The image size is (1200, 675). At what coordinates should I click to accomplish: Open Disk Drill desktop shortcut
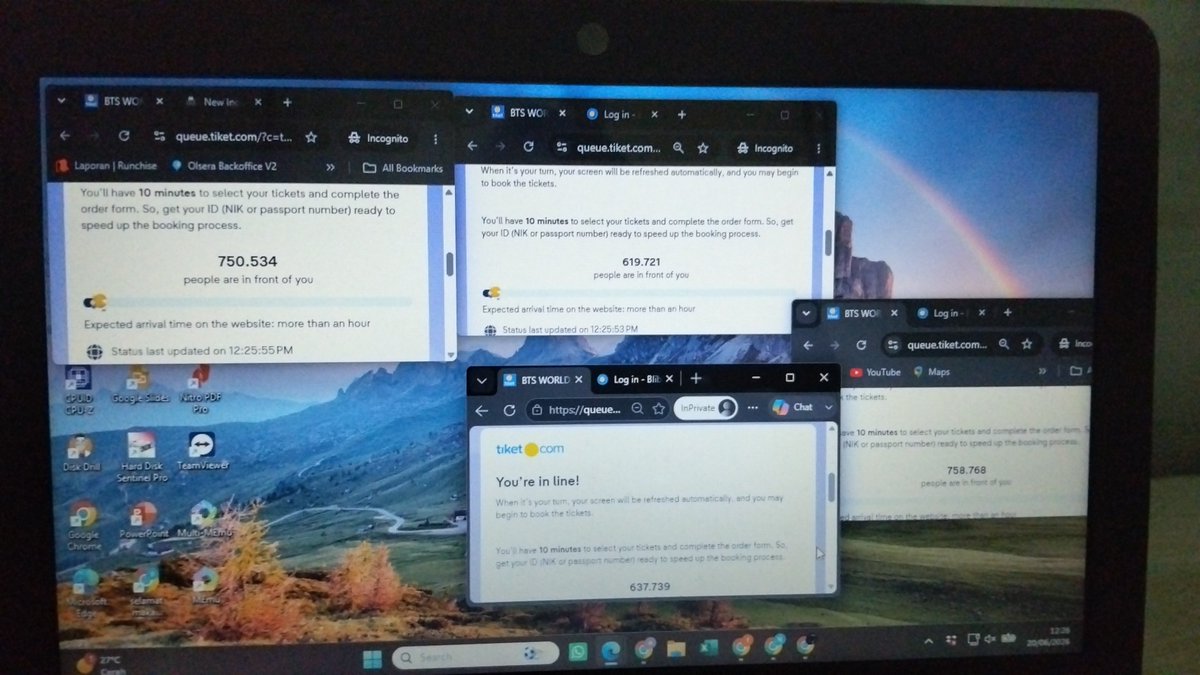(79, 452)
